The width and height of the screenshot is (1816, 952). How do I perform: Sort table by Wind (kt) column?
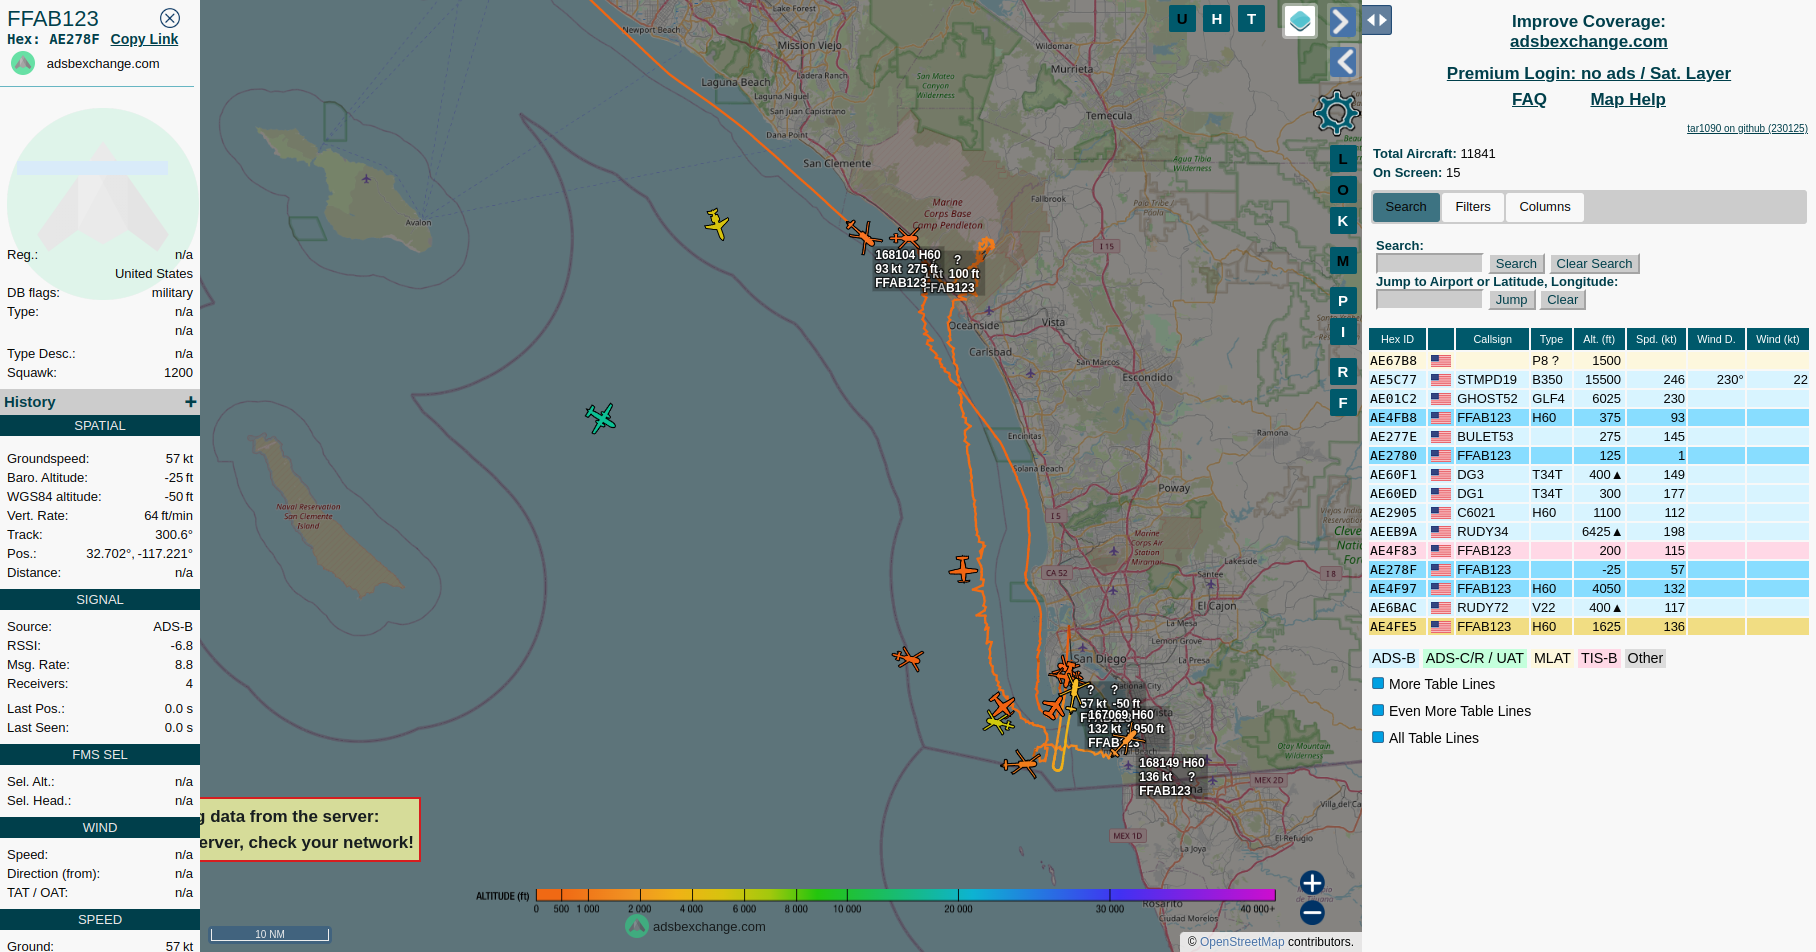pyautogui.click(x=1777, y=339)
